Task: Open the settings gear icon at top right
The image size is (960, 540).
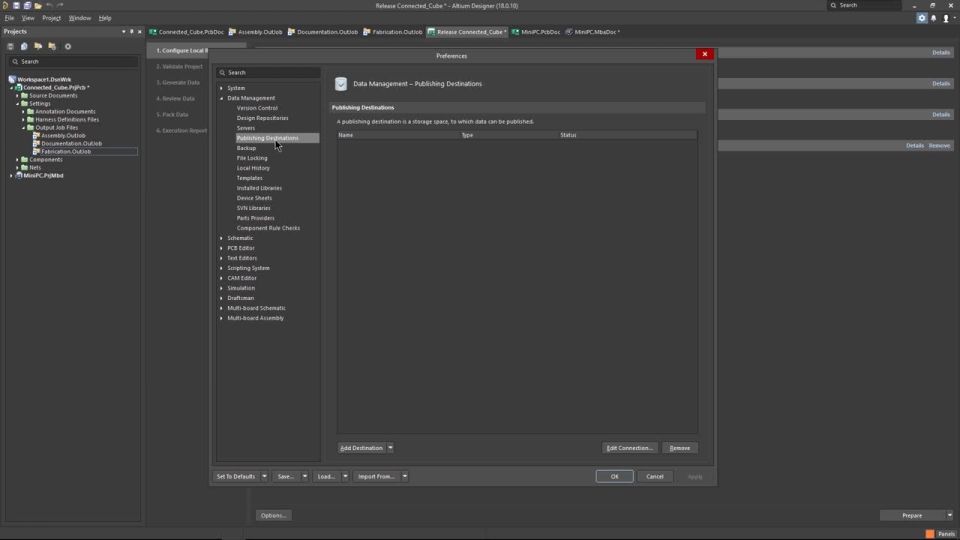Action: [921, 18]
